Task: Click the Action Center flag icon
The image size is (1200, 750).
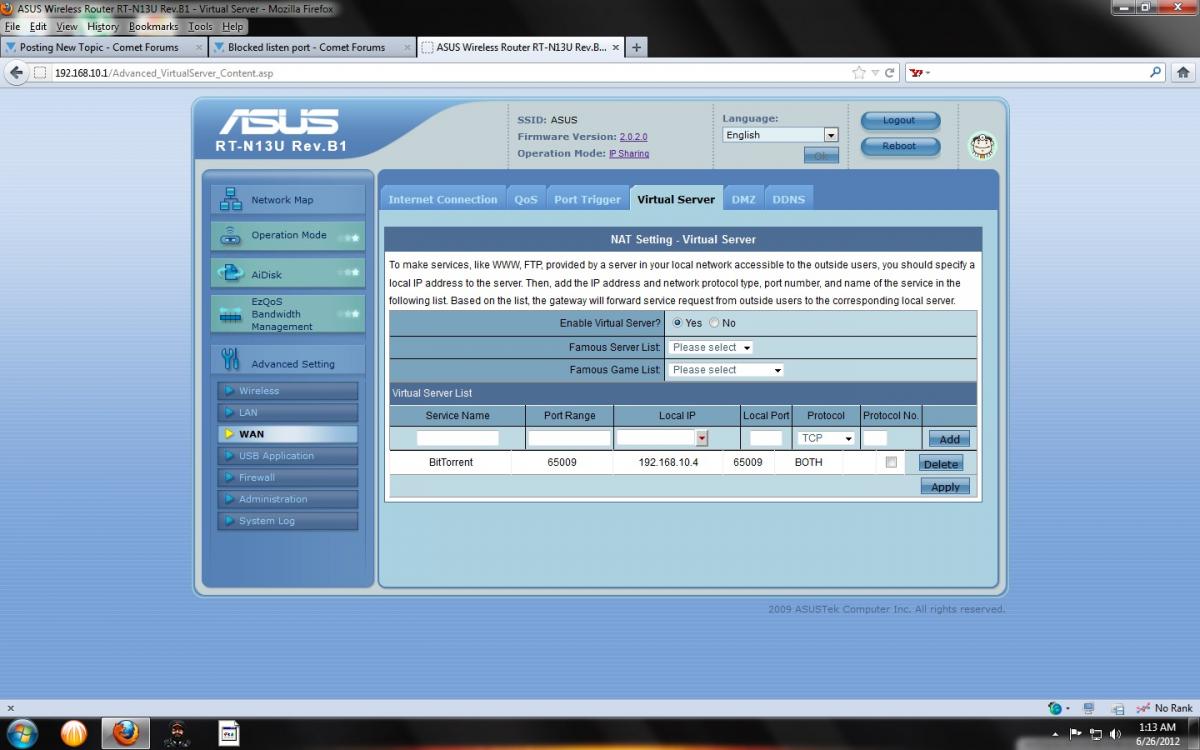Action: (1076, 734)
